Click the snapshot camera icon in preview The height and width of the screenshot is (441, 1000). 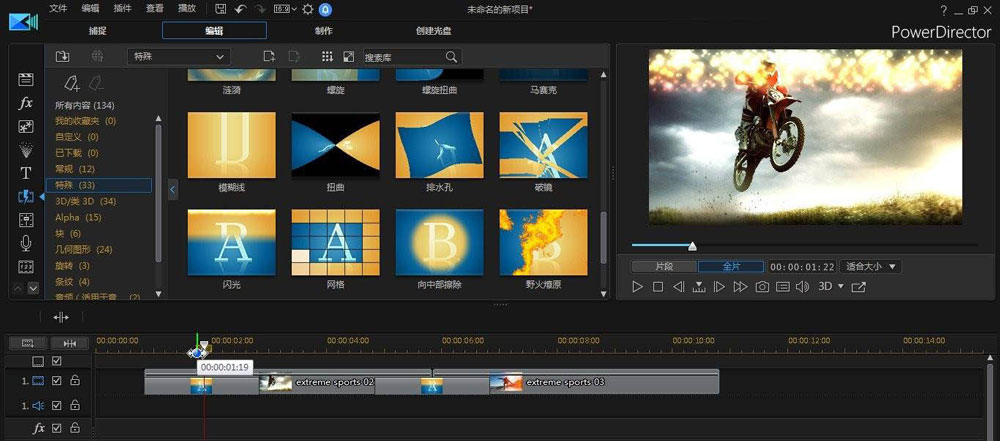coord(762,287)
